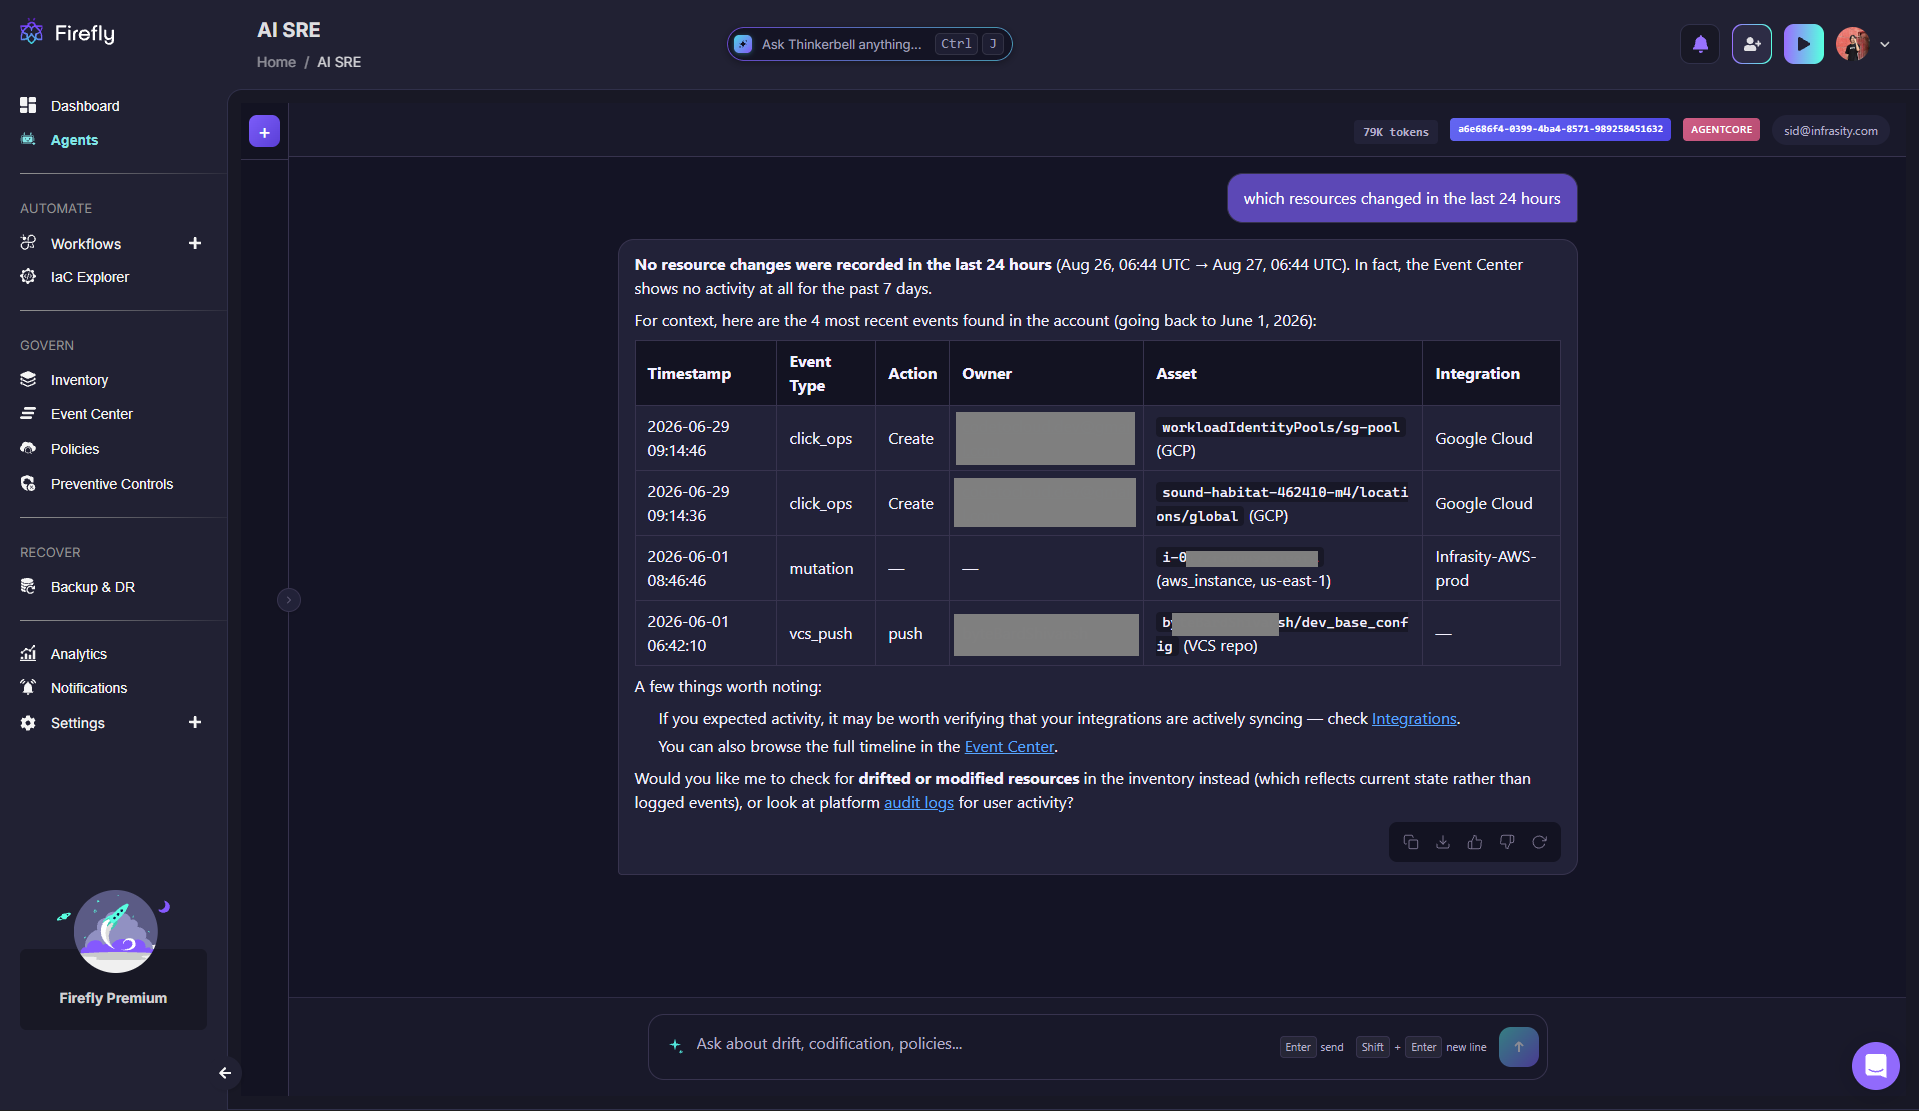1919x1111 pixels.
Task: Go to Inventory
Action: pos(79,380)
